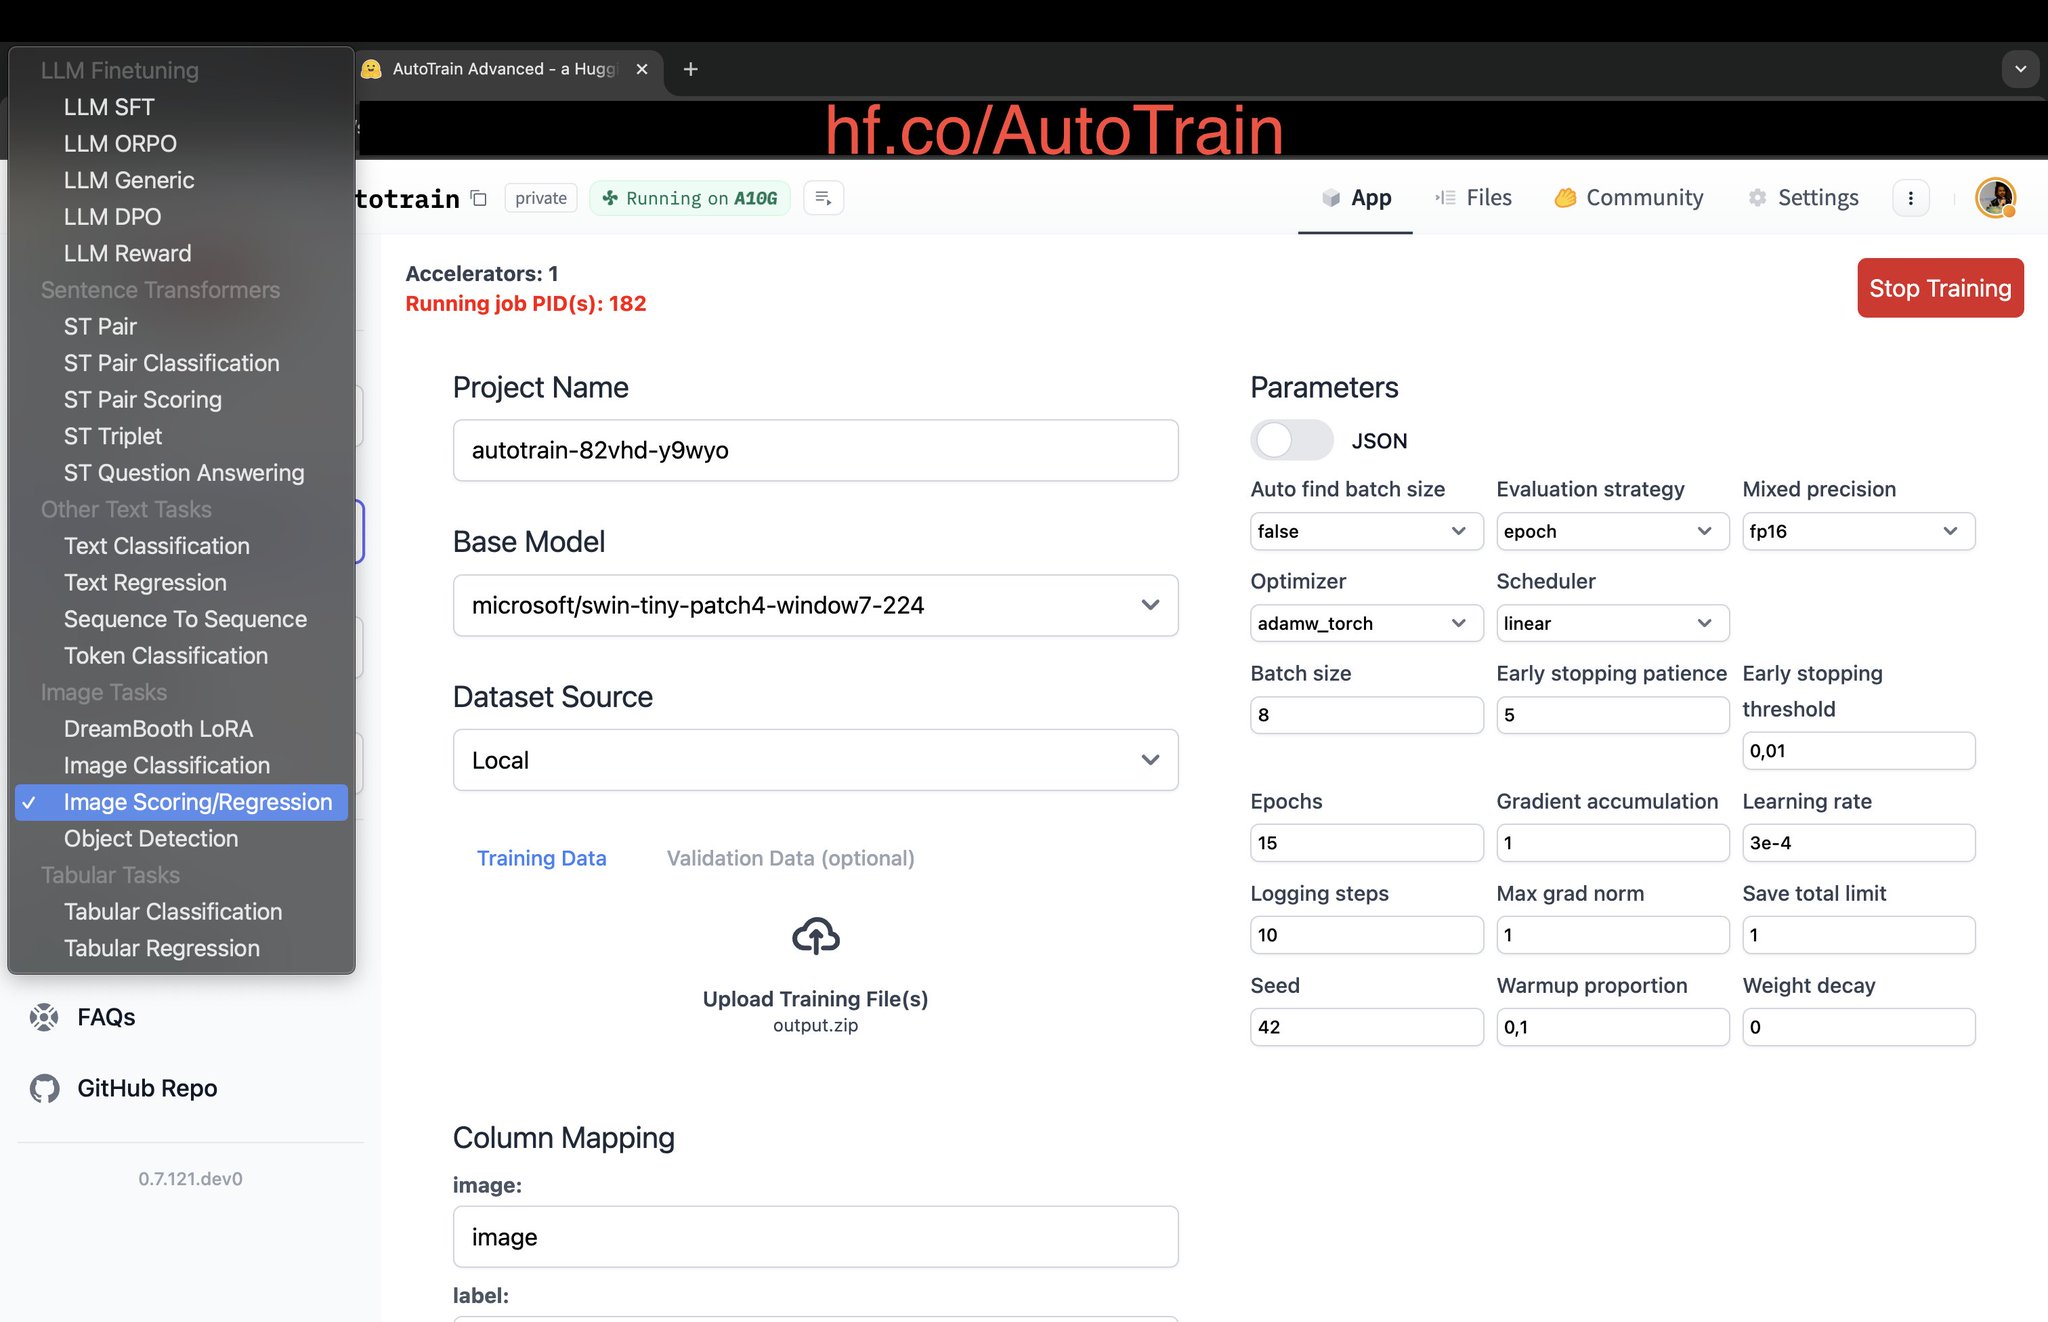The height and width of the screenshot is (1322, 2048).
Task: Click the Gradient accumulation field
Action: tap(1612, 843)
